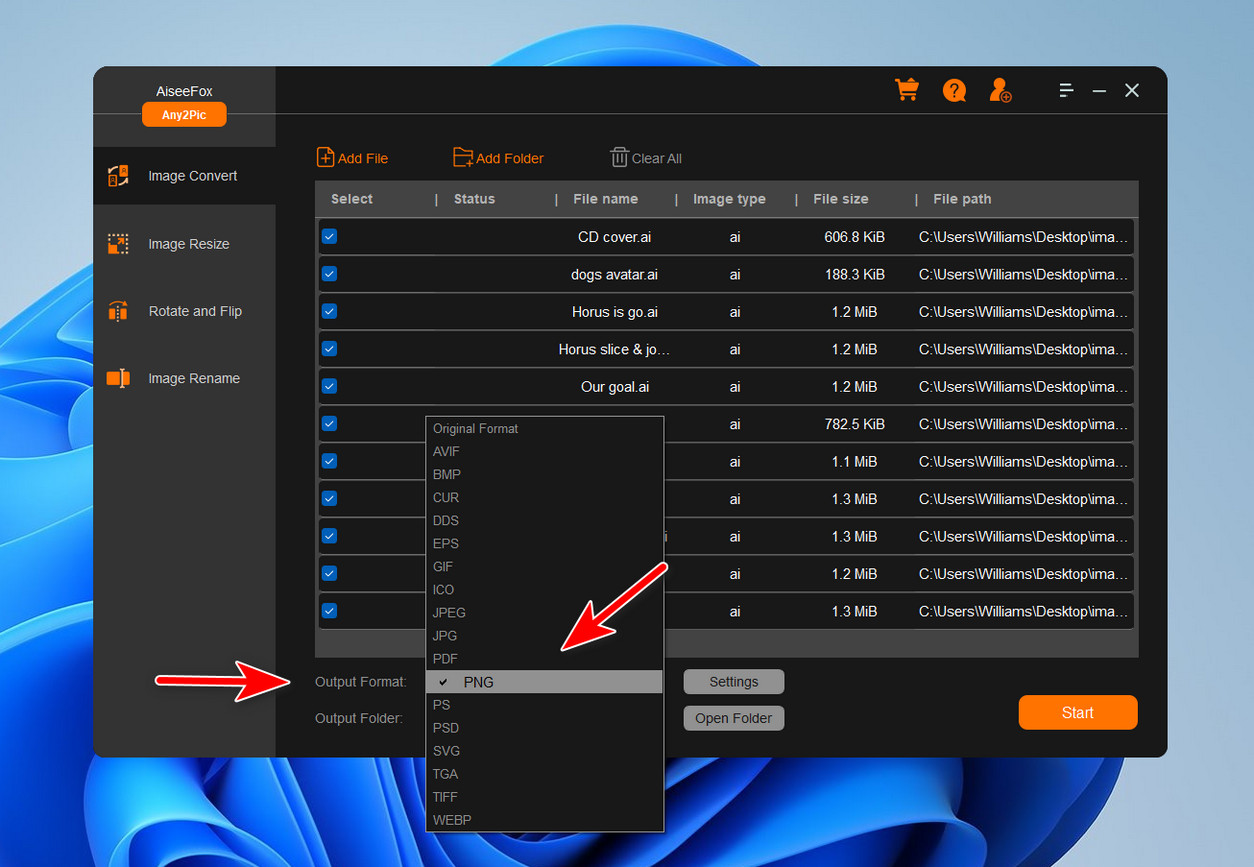Screen dimensions: 1254x867
Task: Select PDF from the format list
Action: coord(544,658)
